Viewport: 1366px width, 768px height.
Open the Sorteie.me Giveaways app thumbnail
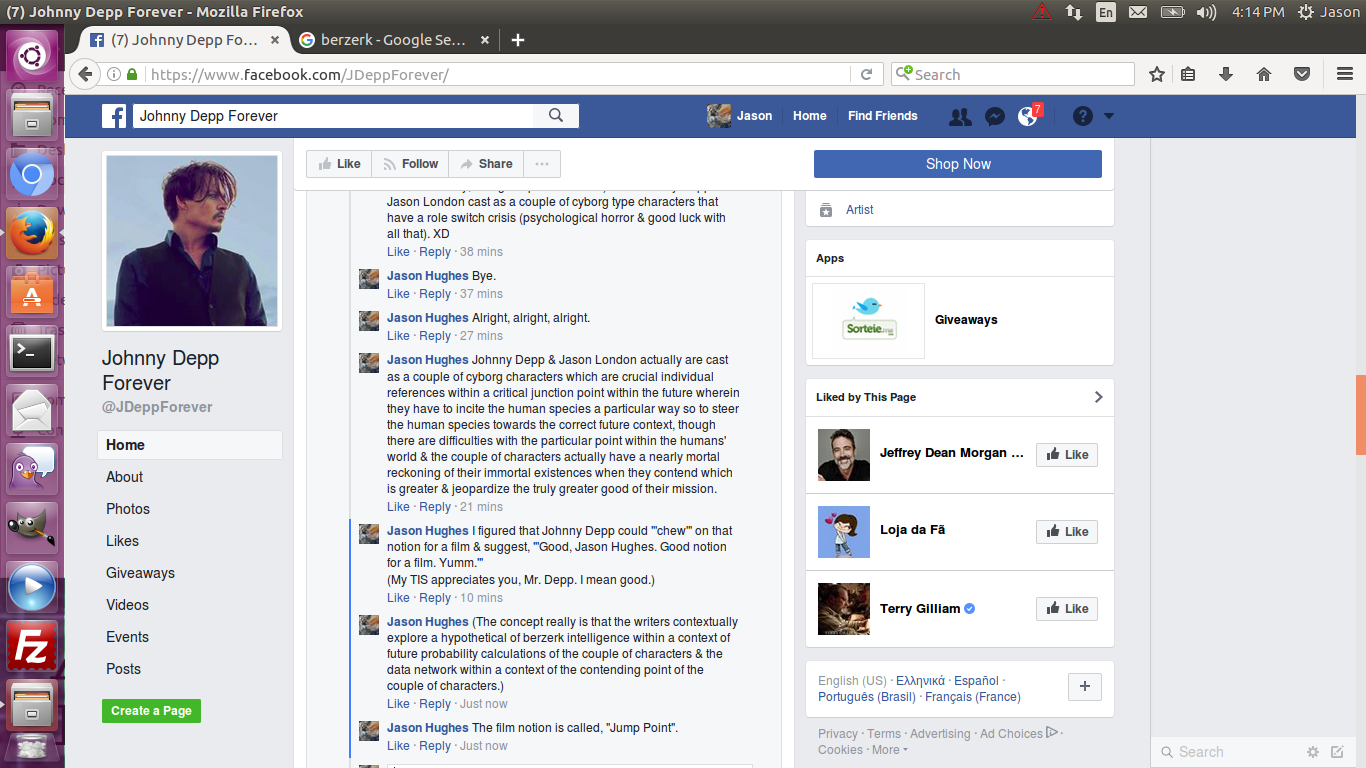click(869, 321)
